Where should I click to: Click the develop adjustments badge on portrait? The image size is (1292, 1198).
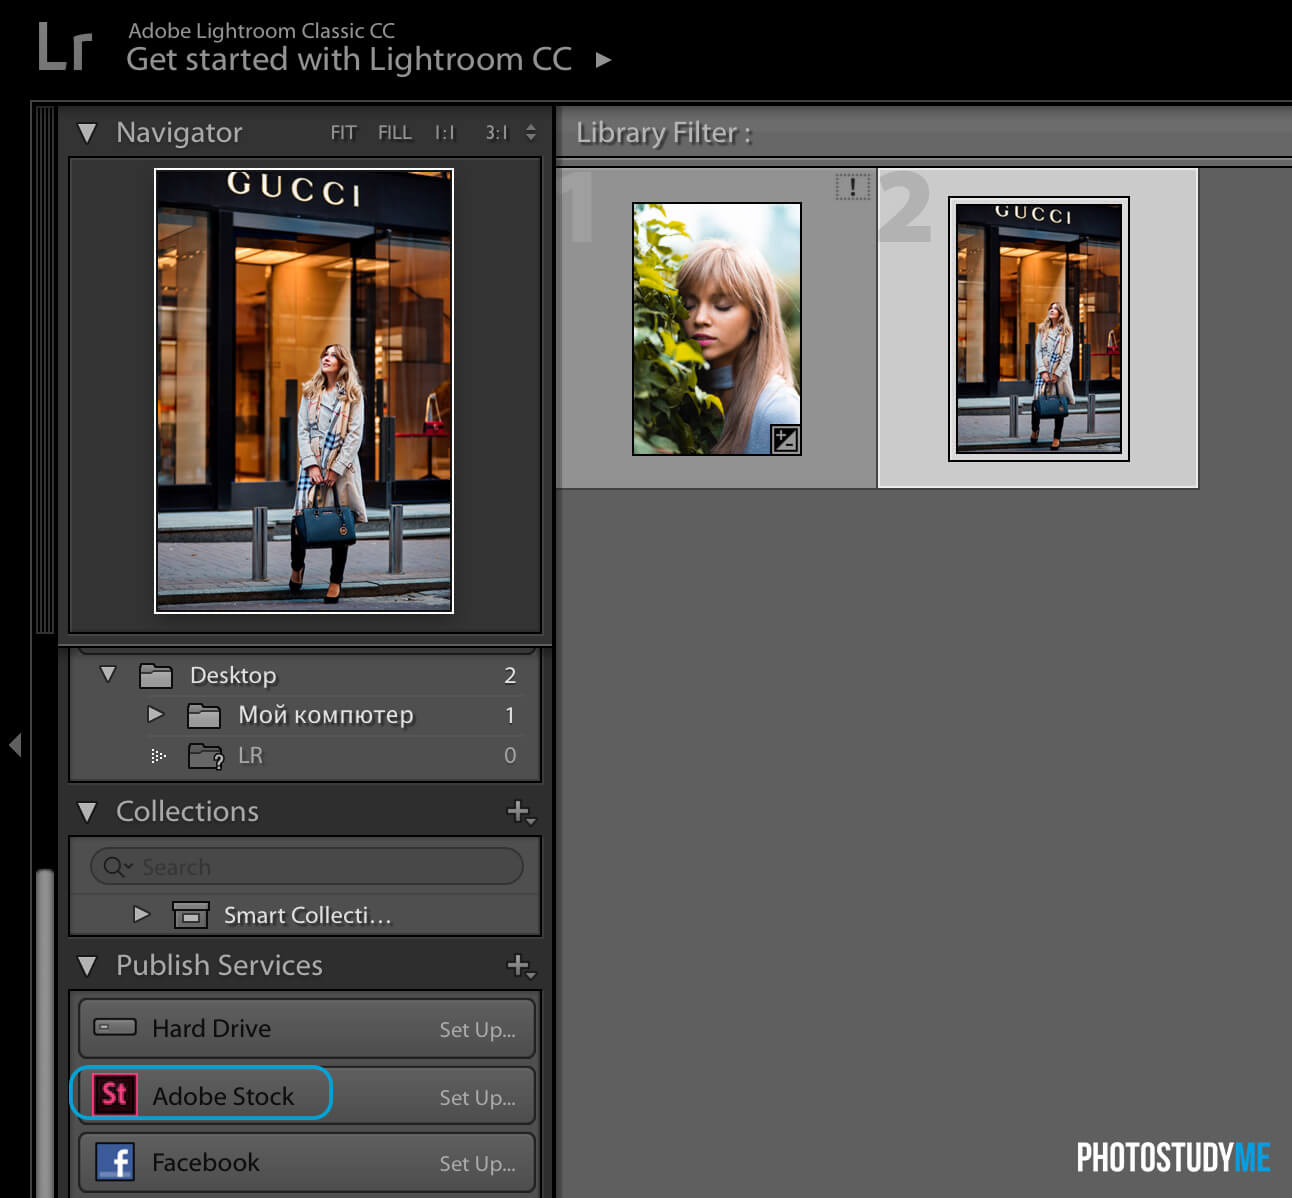tap(785, 439)
